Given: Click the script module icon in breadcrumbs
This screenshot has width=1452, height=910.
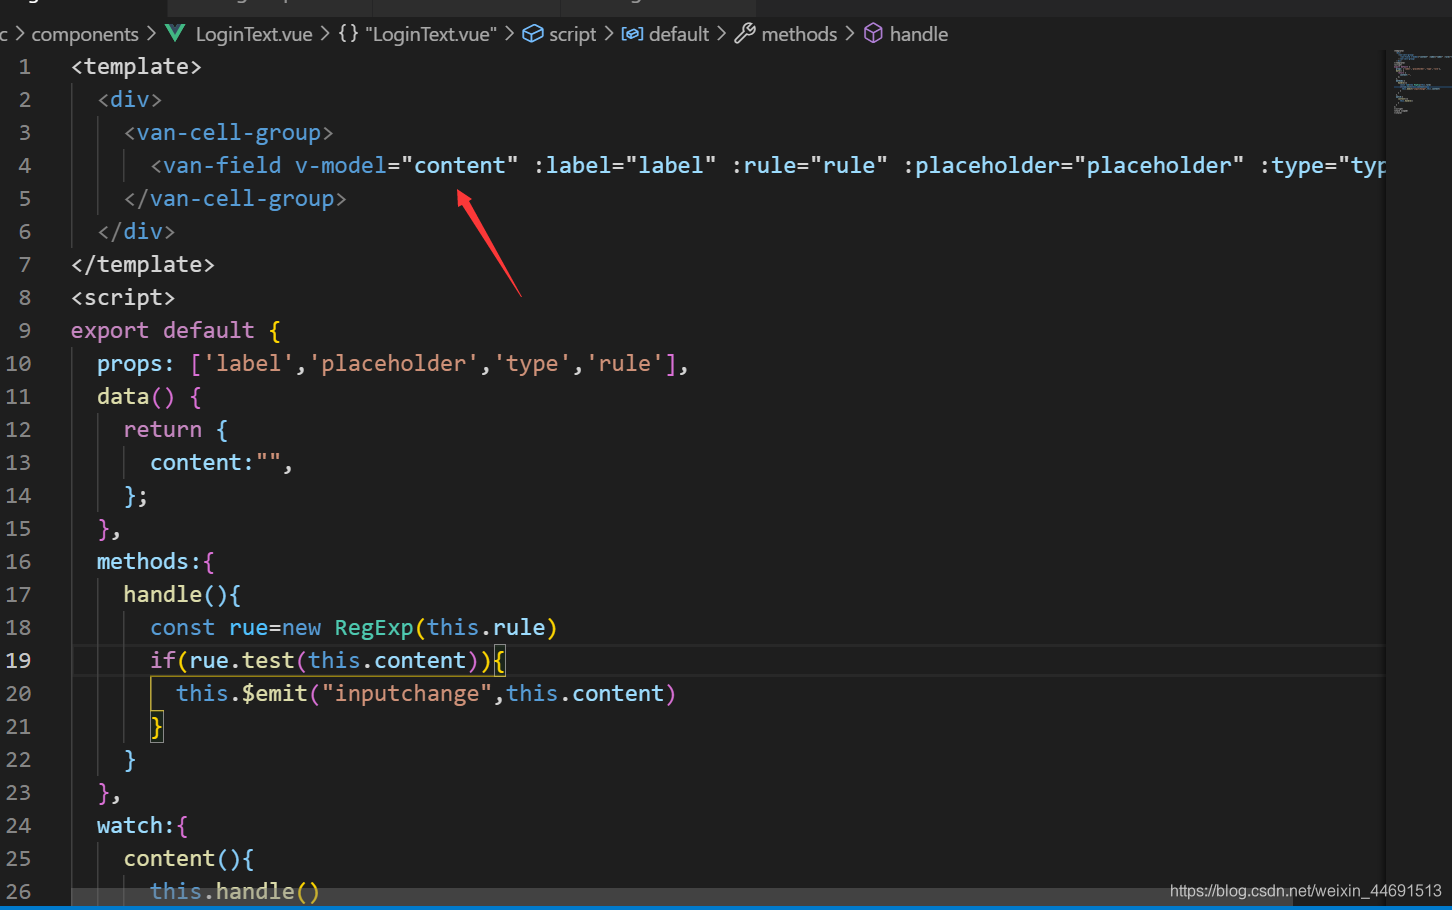Looking at the screenshot, I should [x=533, y=34].
